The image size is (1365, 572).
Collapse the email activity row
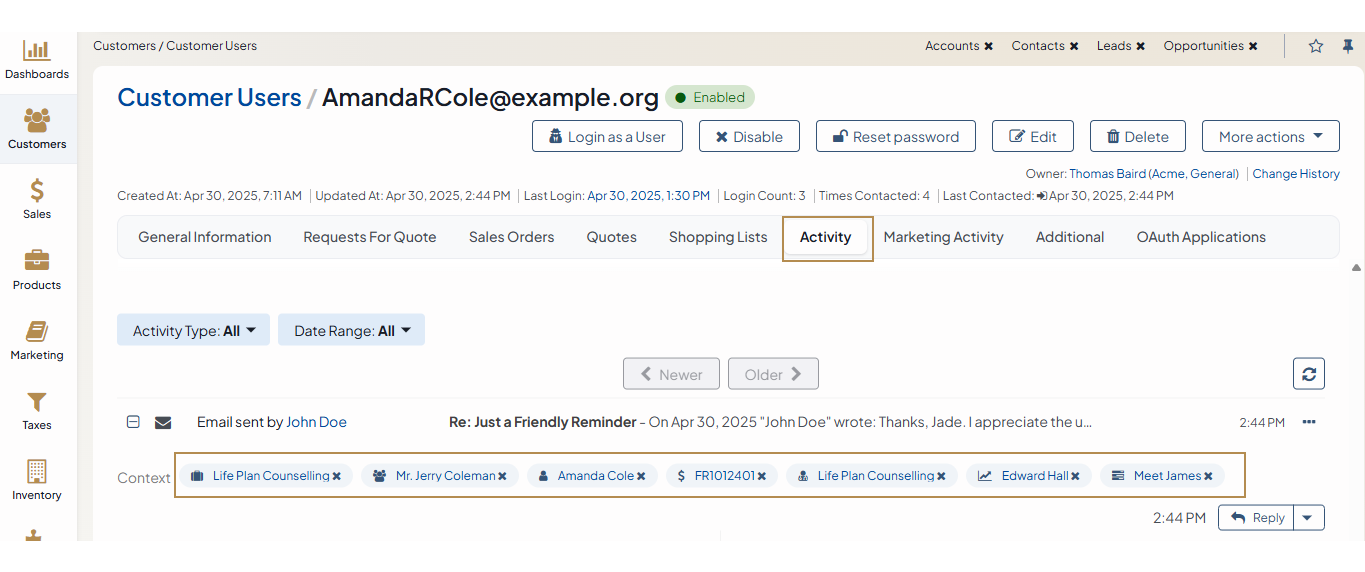pyautogui.click(x=133, y=422)
